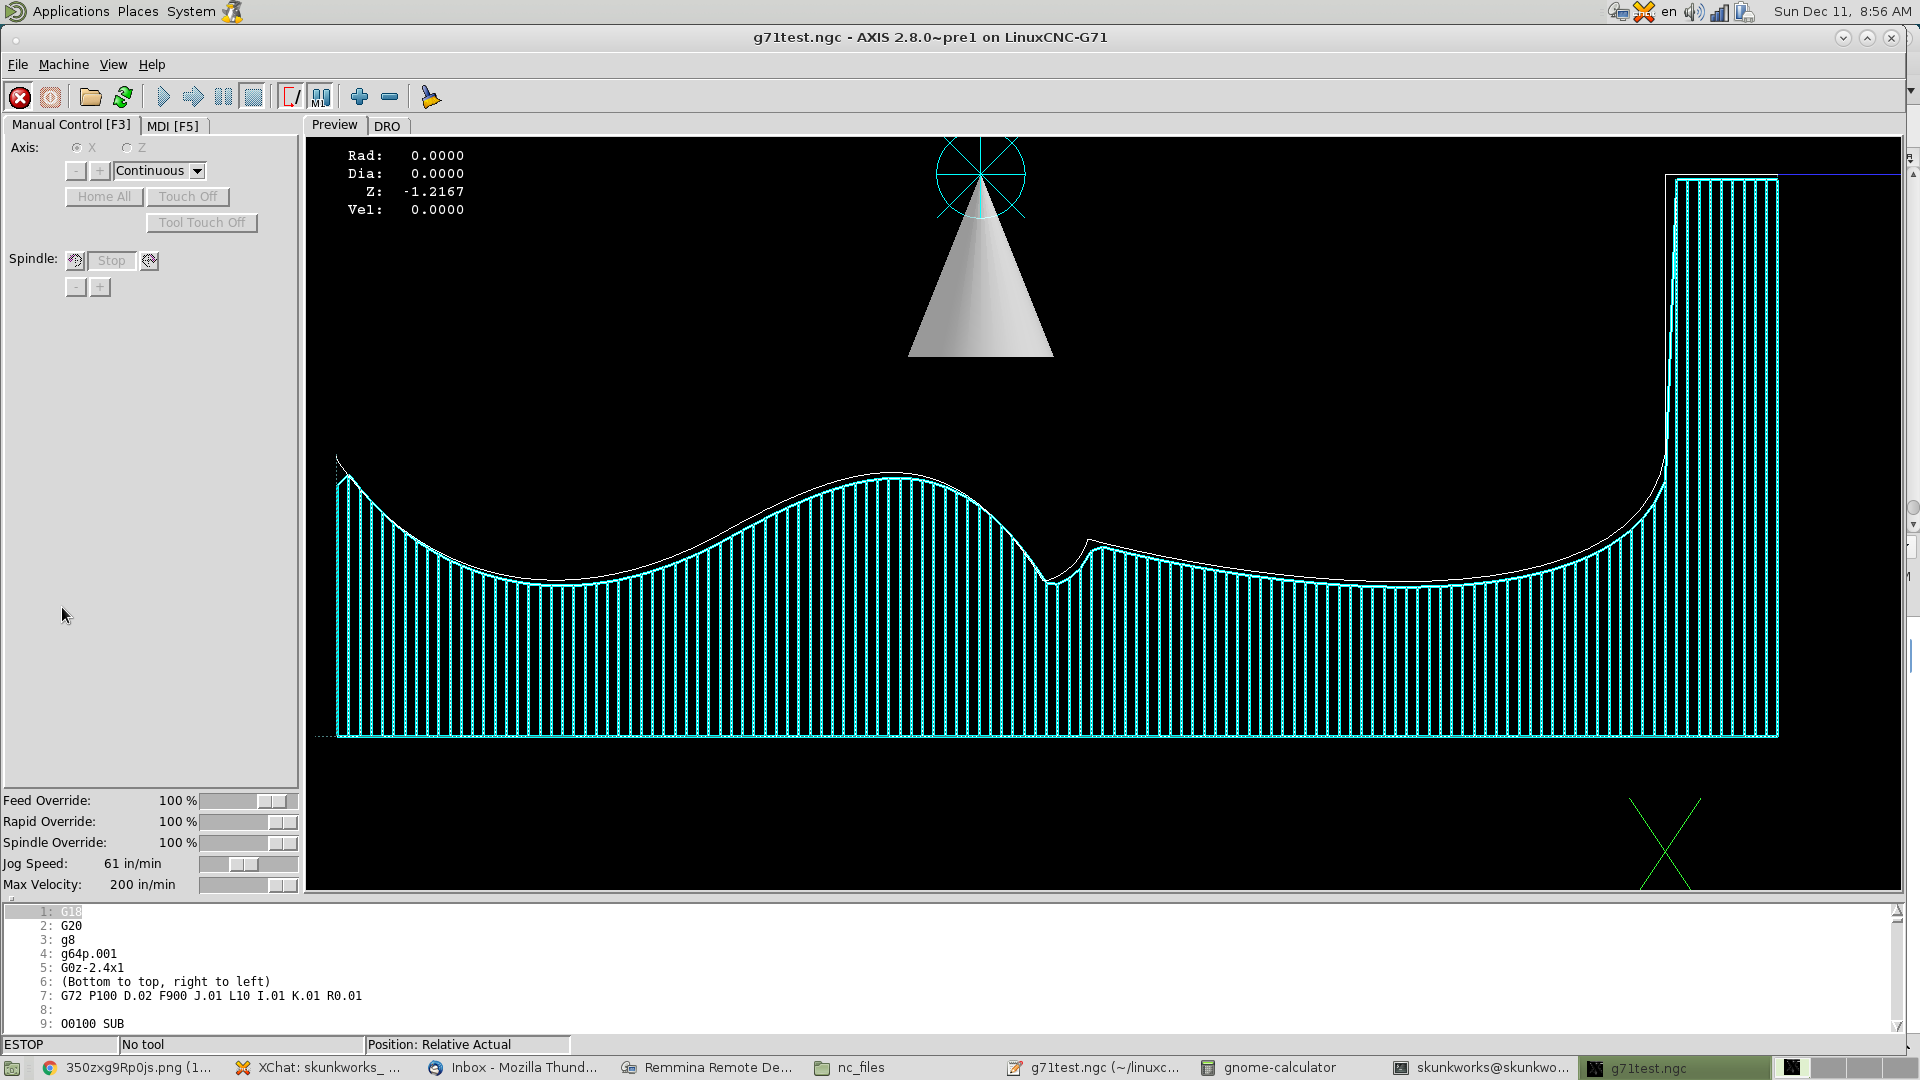Start spindle clockwise
The height and width of the screenshot is (1080, 1920).
pos(149,261)
